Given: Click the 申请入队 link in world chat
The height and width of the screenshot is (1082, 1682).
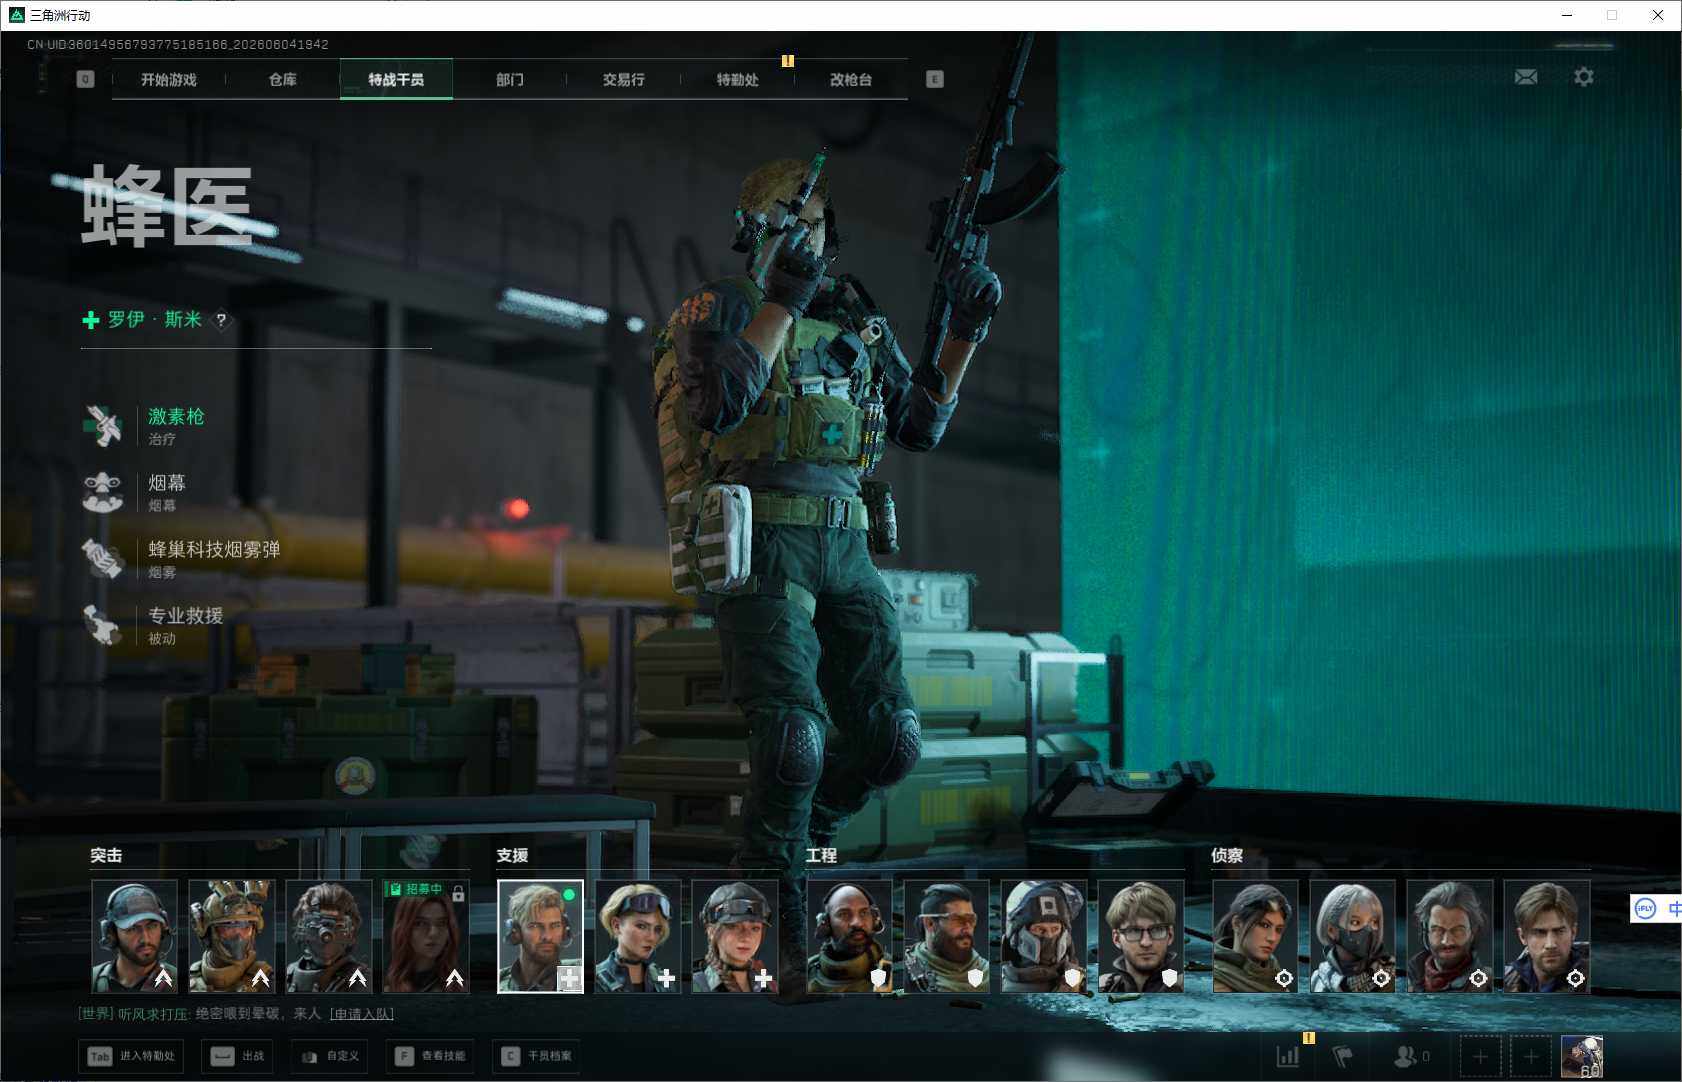Looking at the screenshot, I should click(362, 1014).
